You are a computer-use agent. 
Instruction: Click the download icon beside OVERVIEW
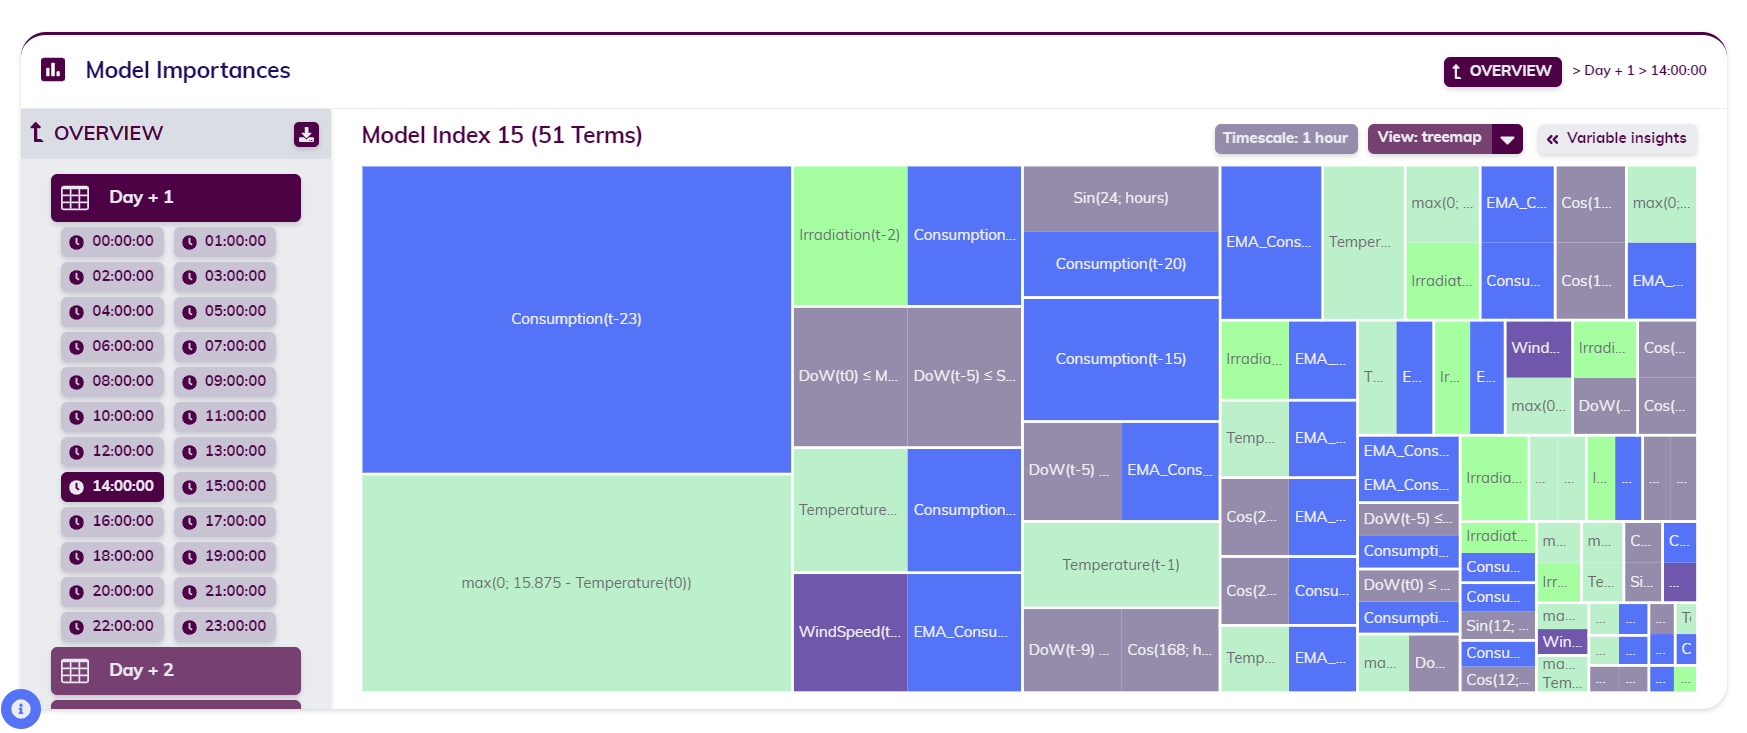(306, 134)
